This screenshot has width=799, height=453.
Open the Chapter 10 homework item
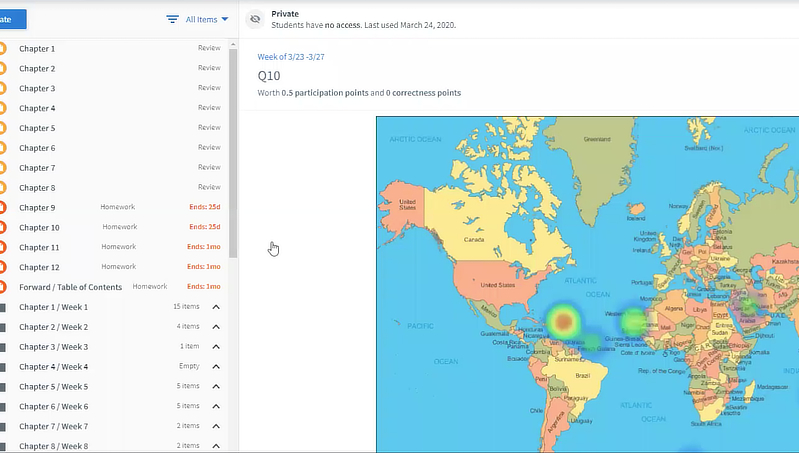point(39,227)
